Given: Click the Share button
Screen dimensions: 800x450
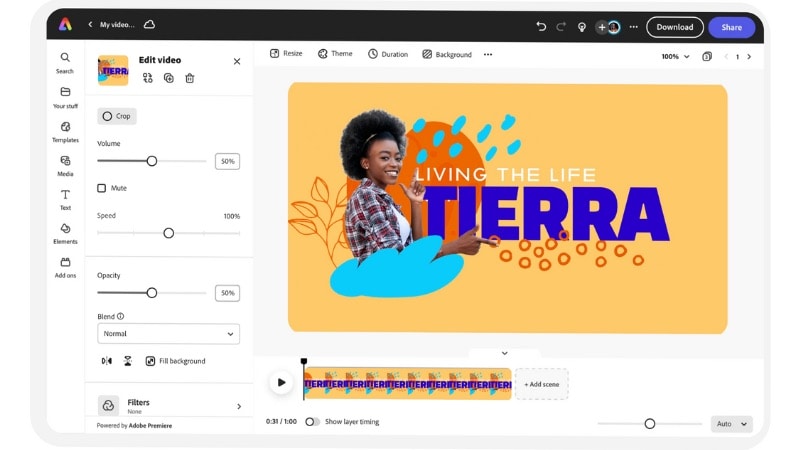Looking at the screenshot, I should coord(732,27).
